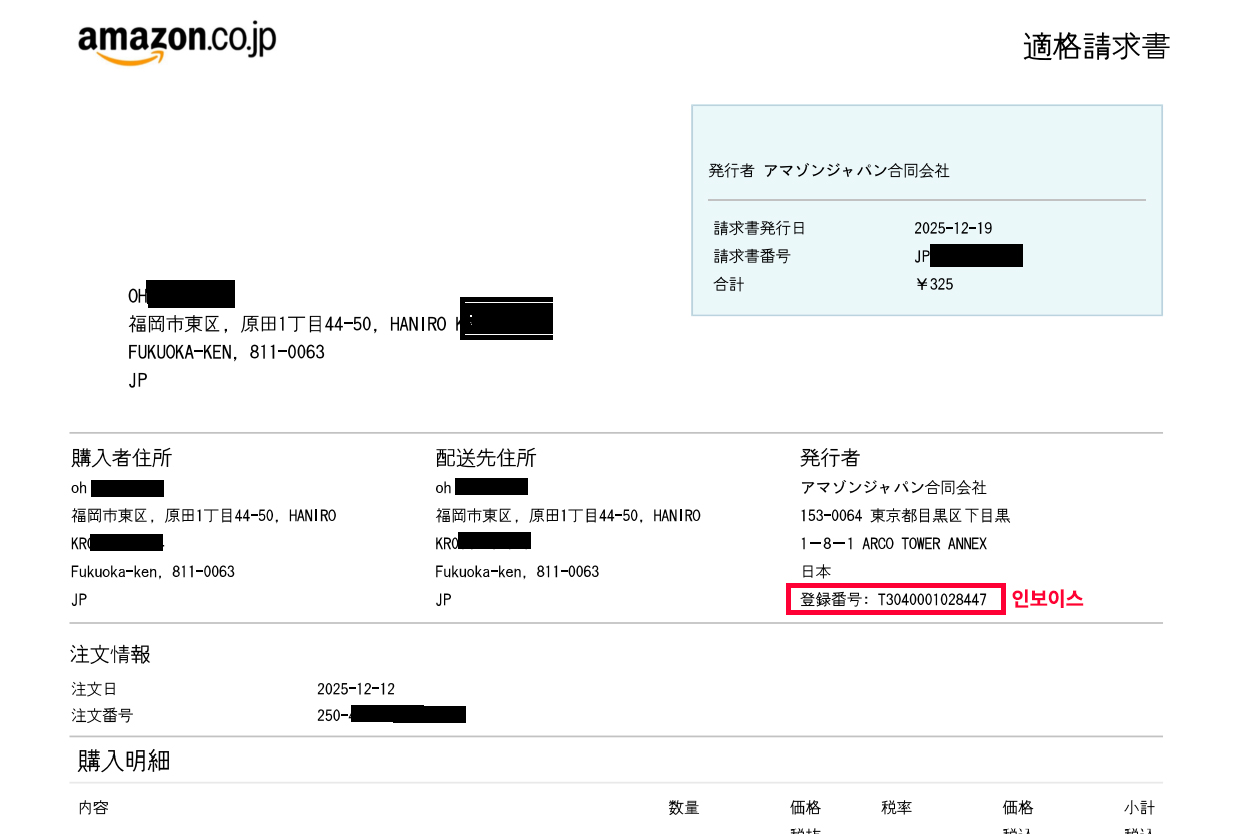Select the order date 2025-12-12
This screenshot has width=1233, height=834.
[356, 689]
